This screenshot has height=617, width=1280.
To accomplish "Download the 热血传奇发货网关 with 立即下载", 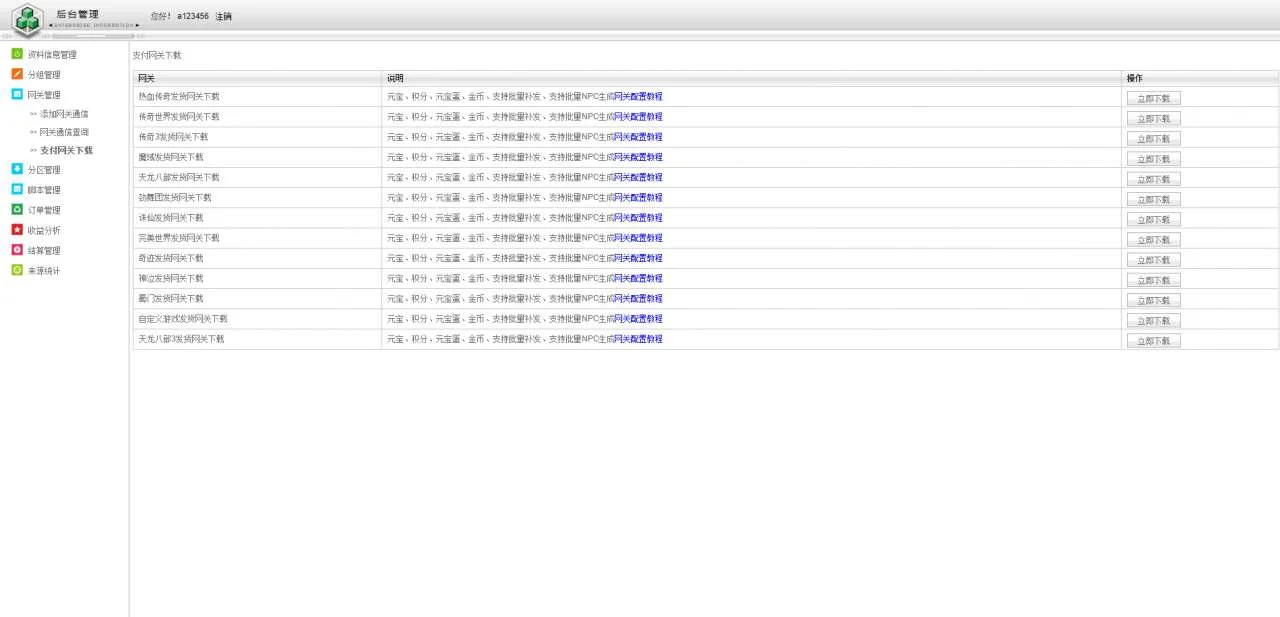I will click(x=1153, y=98).
